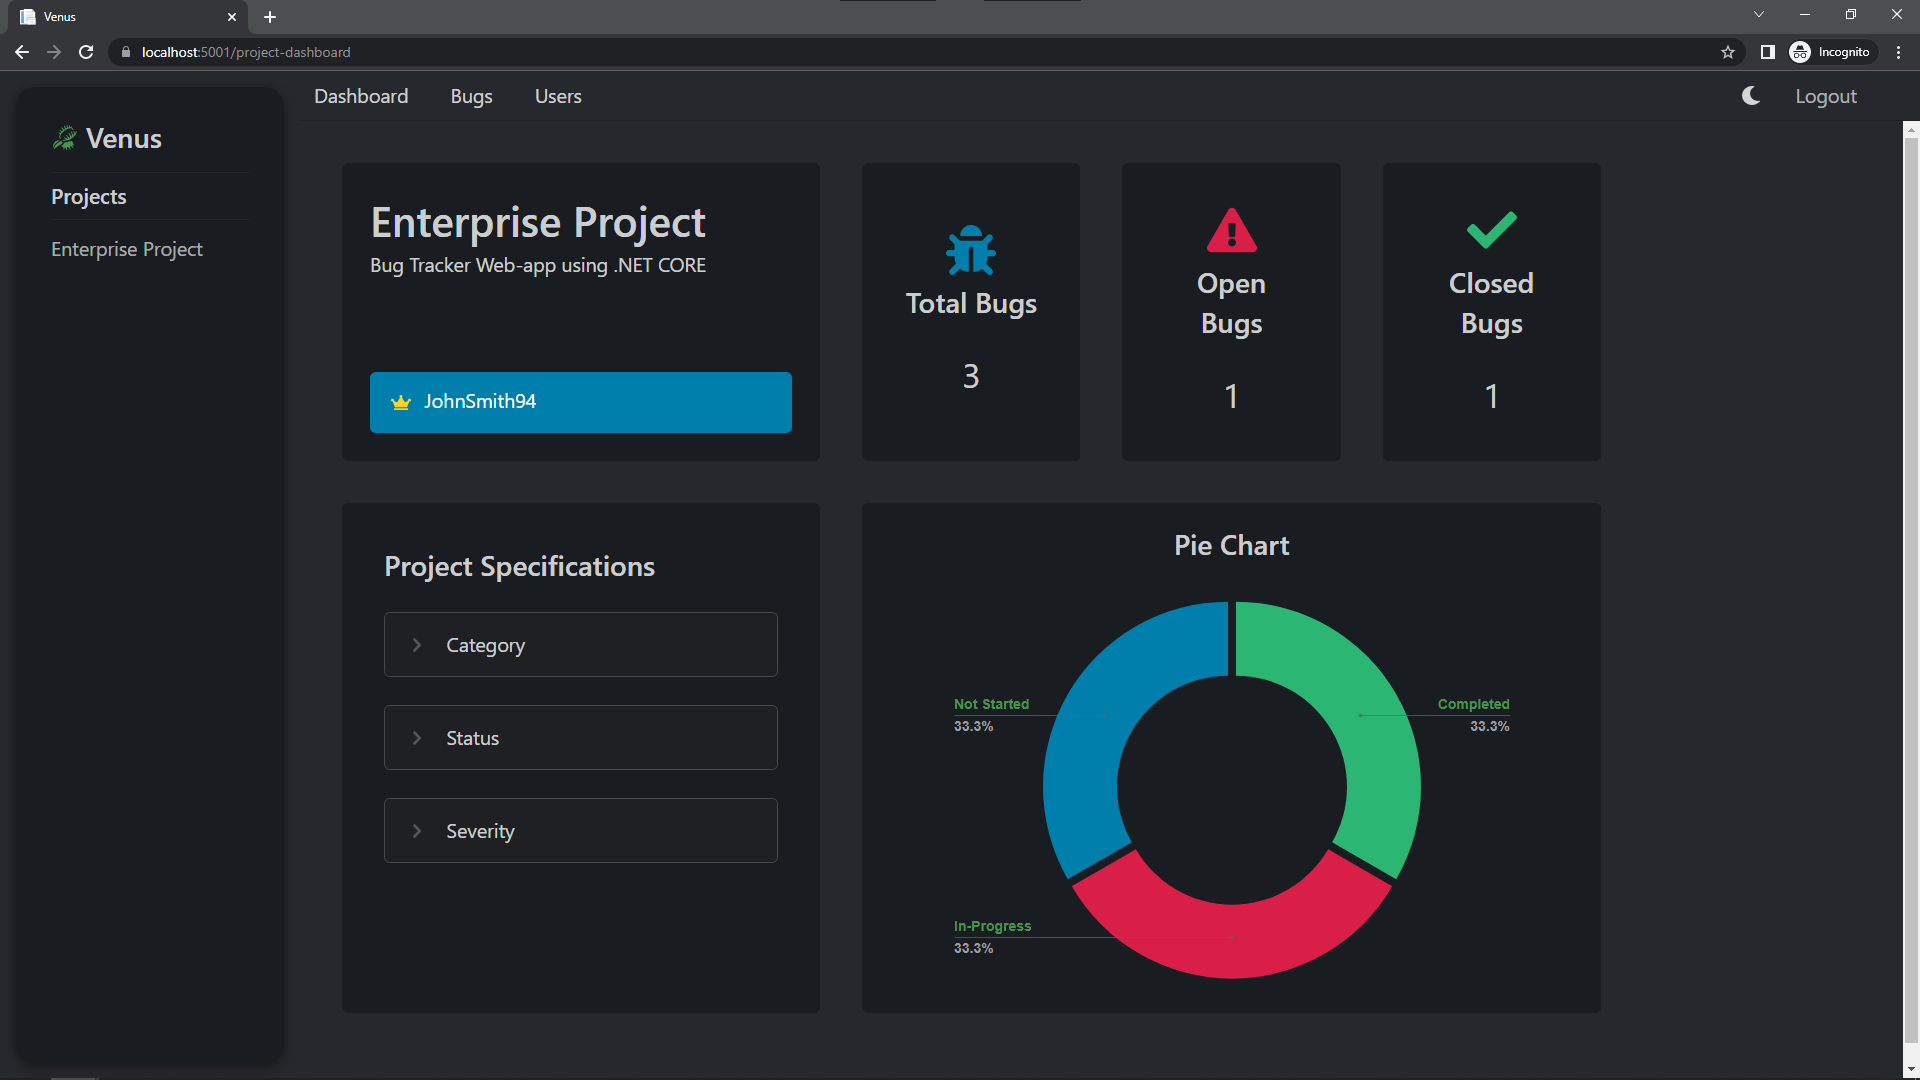The width and height of the screenshot is (1920, 1080).
Task: Click the Venus brand name text
Action: 124,138
